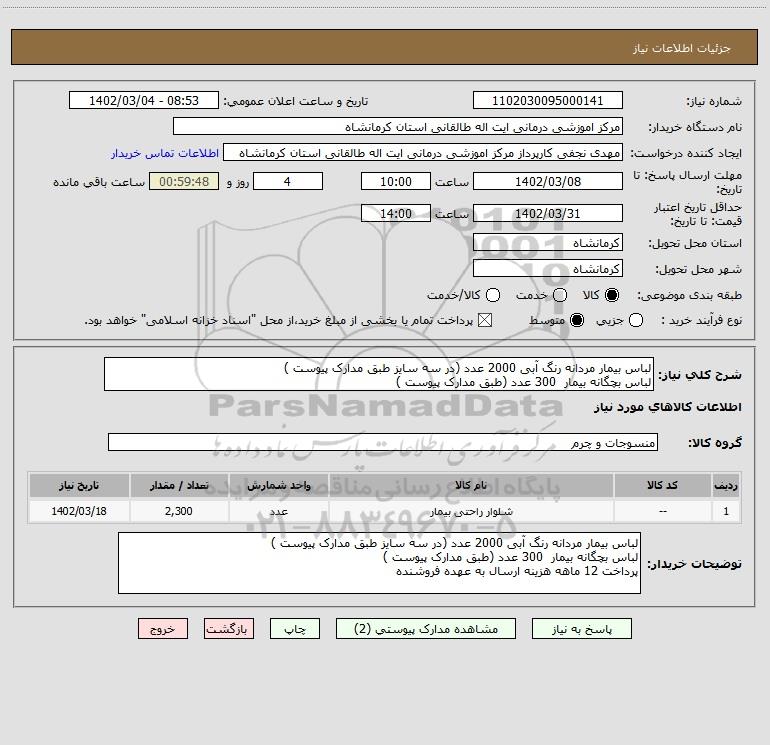Screen dimensions: 770x745
Task: Click the 'پاسخ به نیاز' button
Action: (581, 629)
